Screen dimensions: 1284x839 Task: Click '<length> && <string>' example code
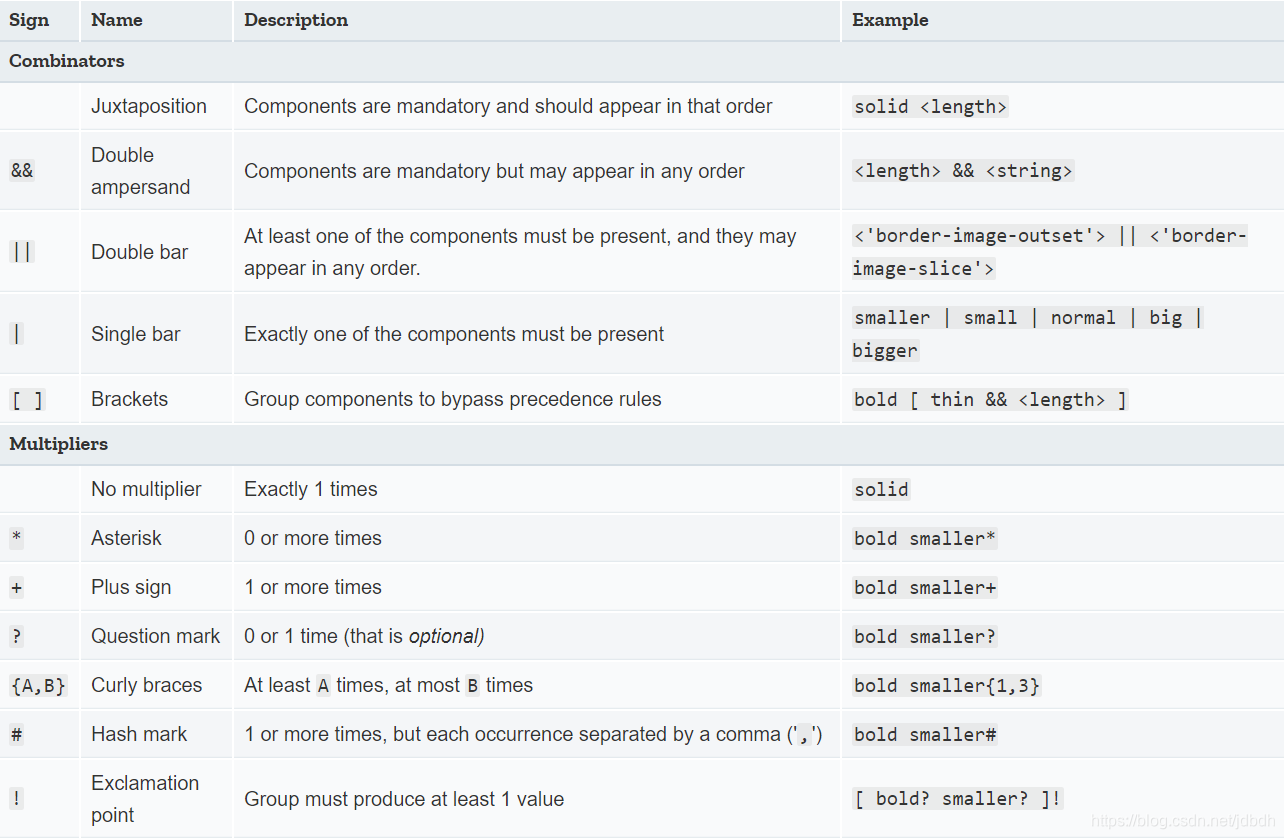(963, 171)
